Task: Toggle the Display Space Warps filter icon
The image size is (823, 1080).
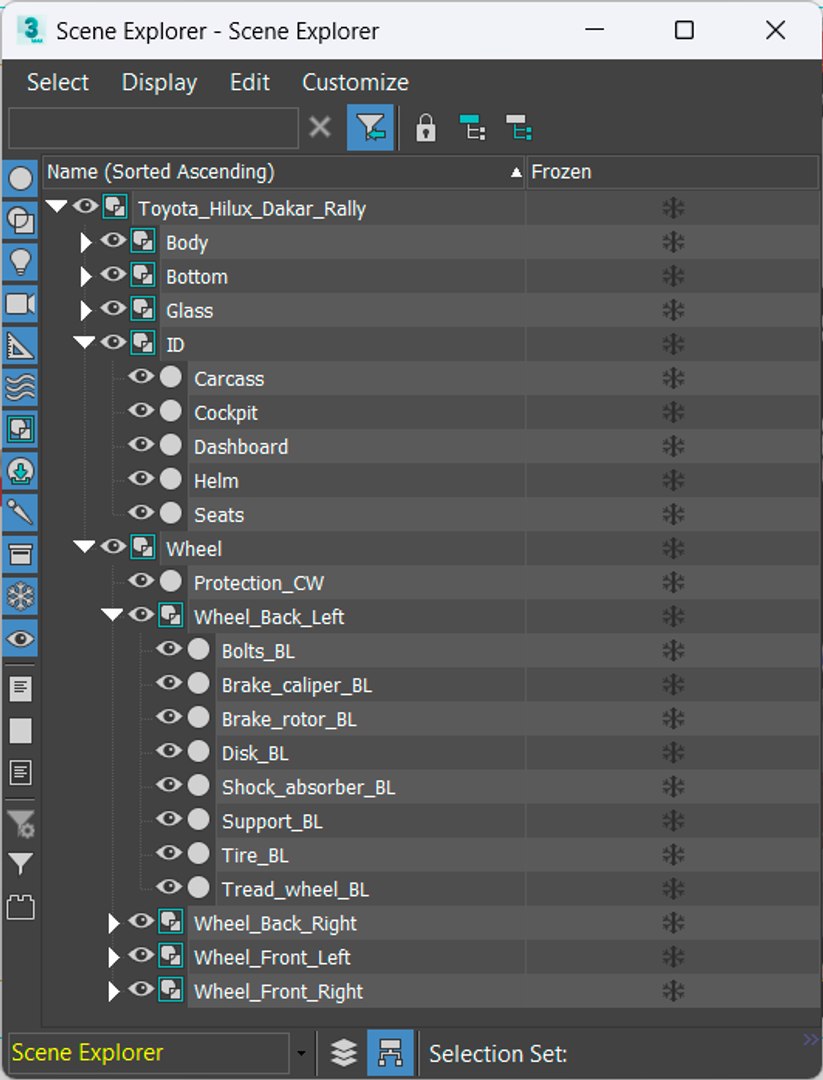Action: 20,388
